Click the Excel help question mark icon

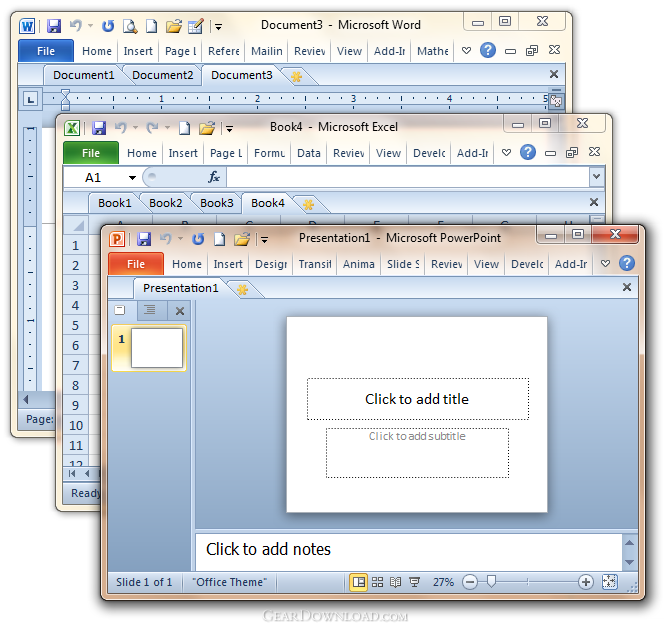(528, 152)
